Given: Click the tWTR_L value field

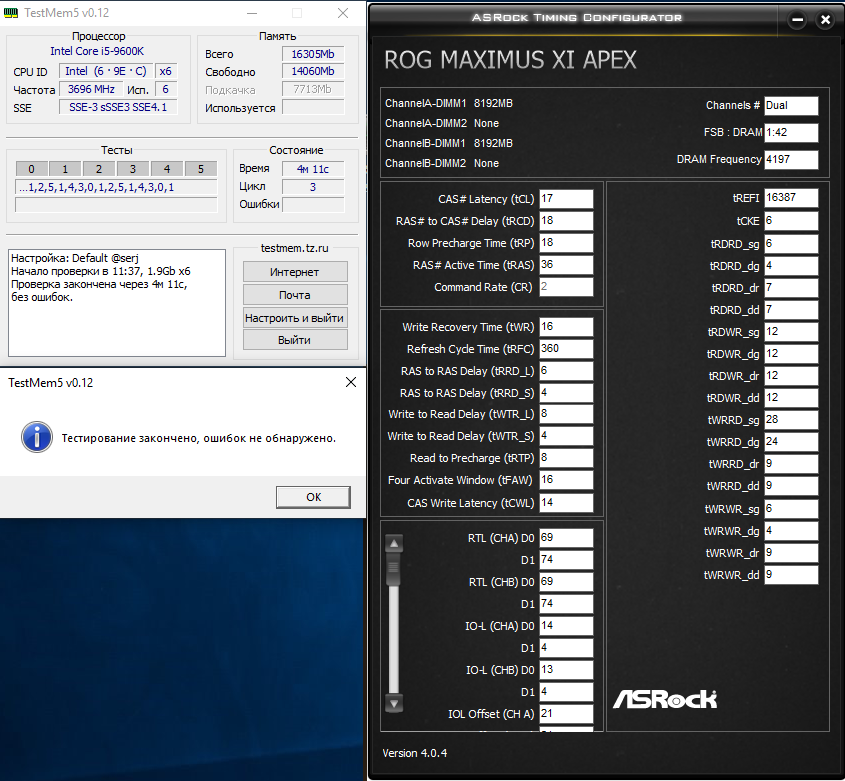Looking at the screenshot, I should click(x=566, y=414).
